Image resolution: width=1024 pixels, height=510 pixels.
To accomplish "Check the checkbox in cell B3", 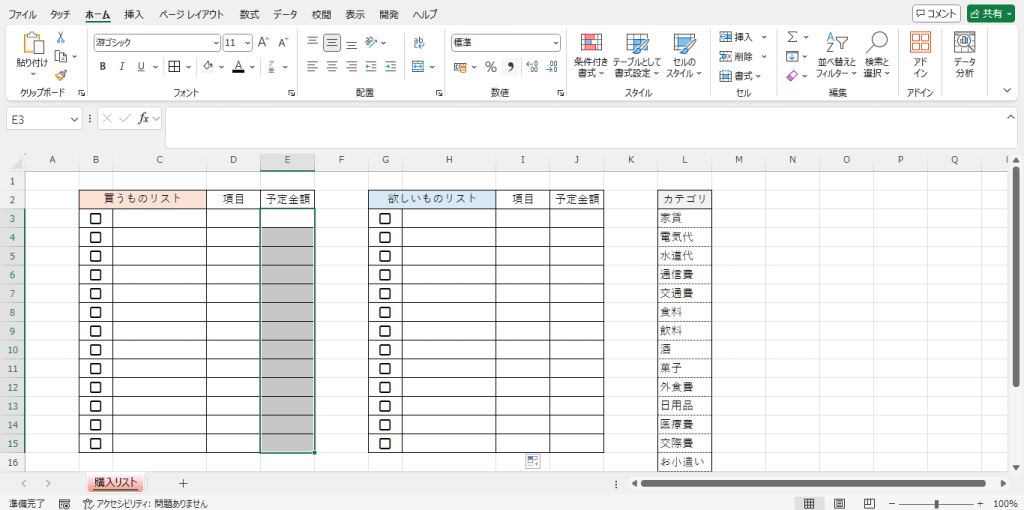I will pyautogui.click(x=96, y=218).
